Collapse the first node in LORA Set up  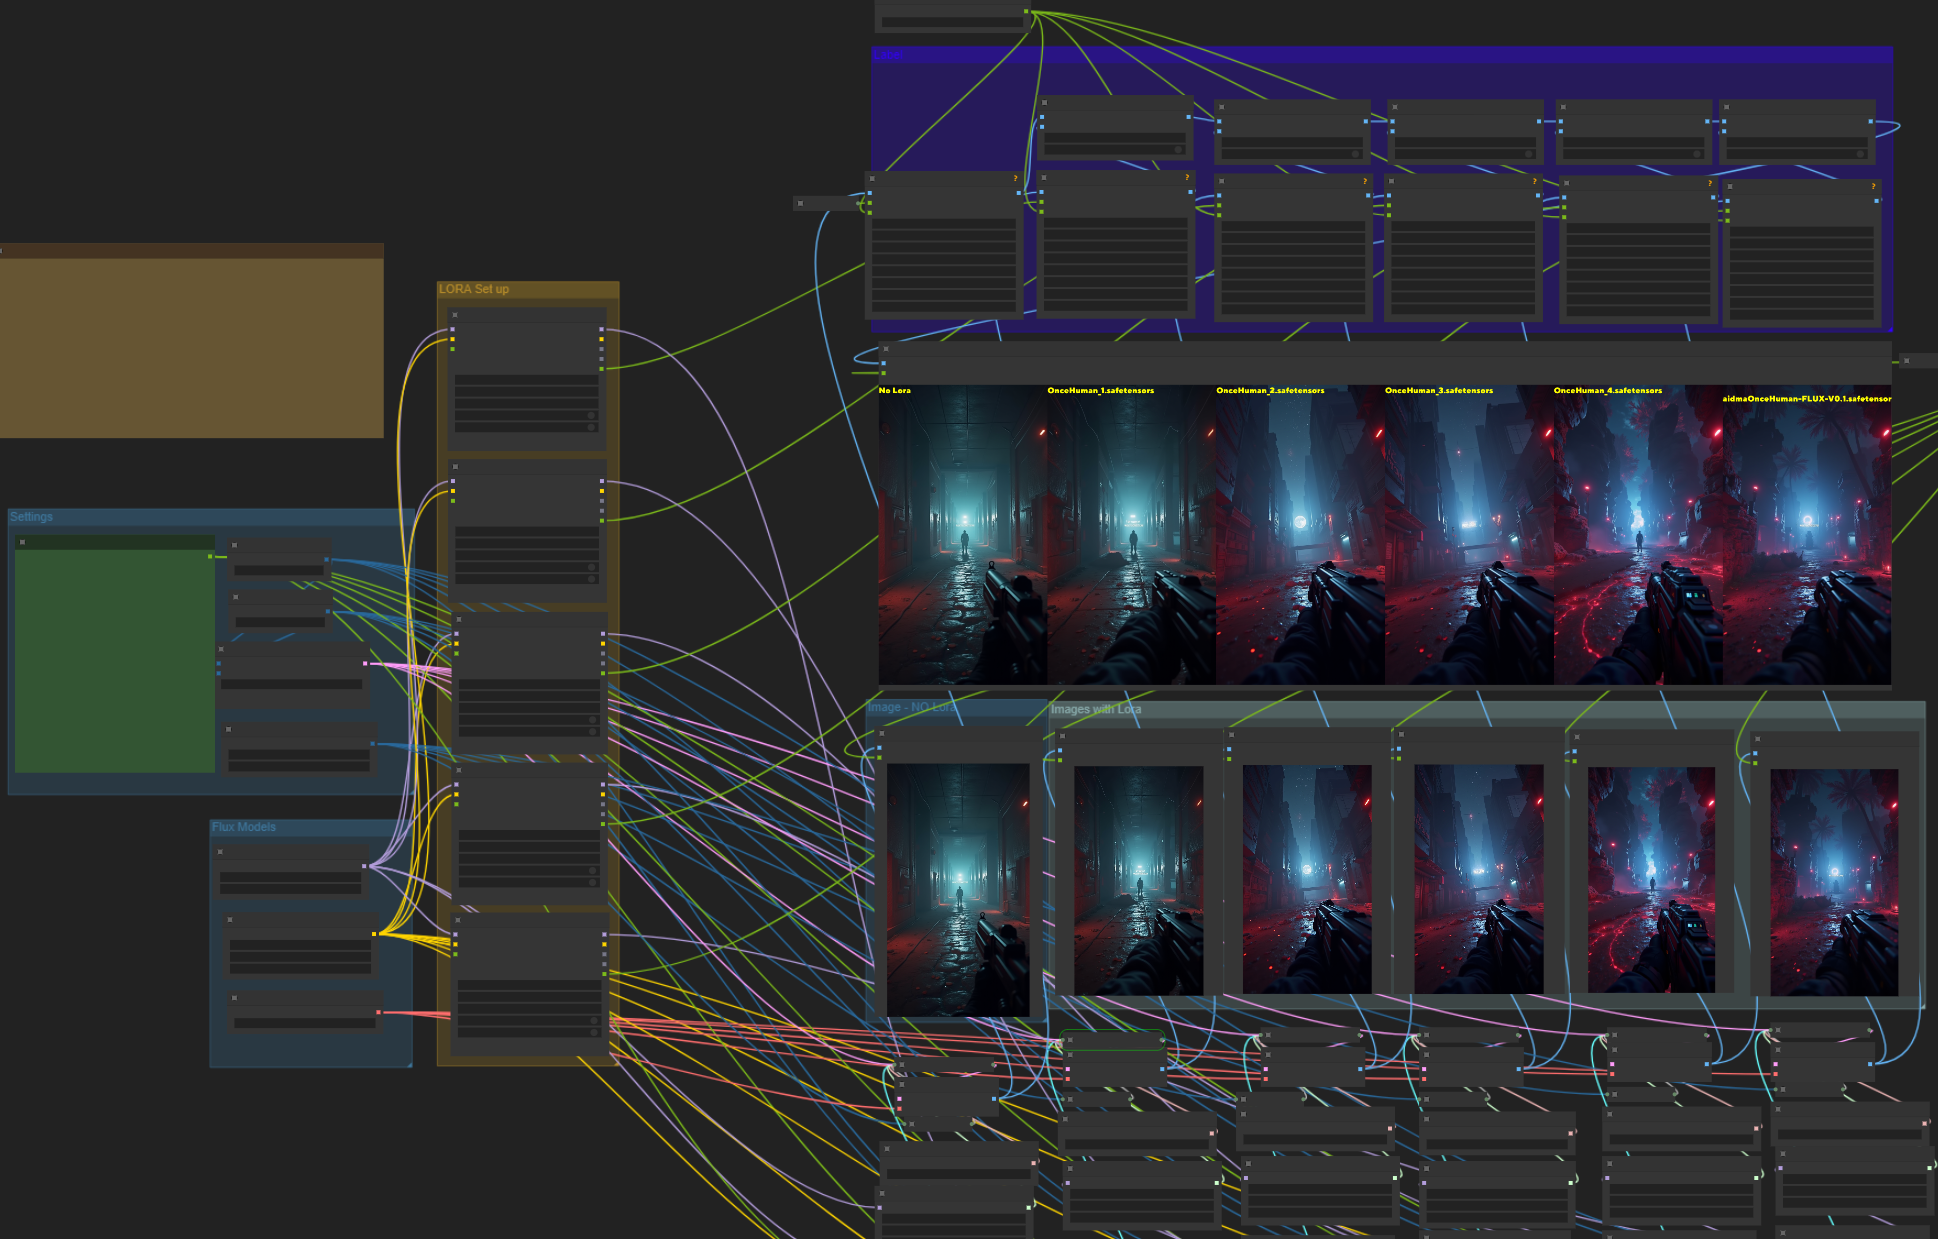(455, 315)
